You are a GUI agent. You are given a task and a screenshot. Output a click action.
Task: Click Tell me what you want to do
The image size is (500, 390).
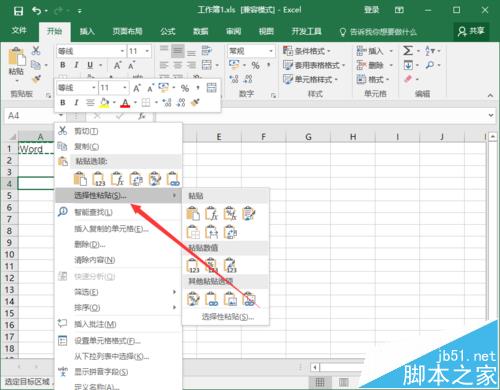click(x=379, y=32)
